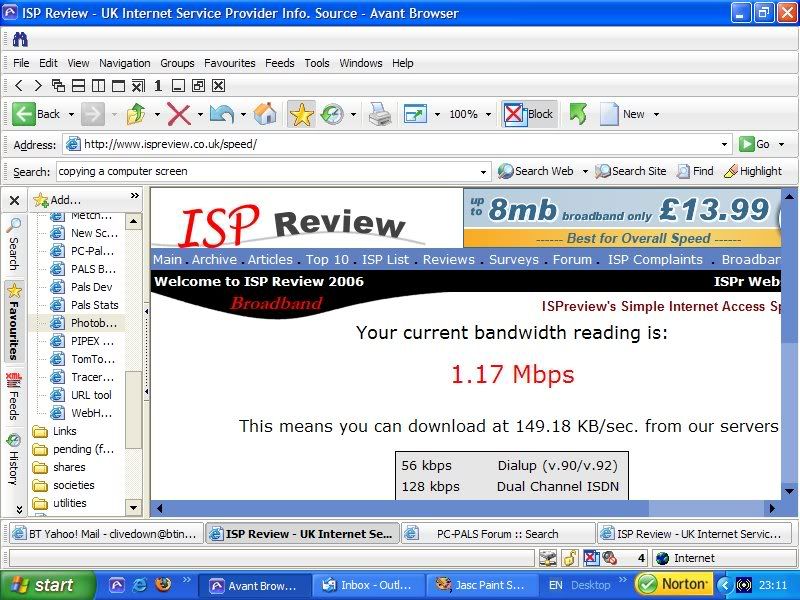
Task: Open the ISP Complaints link
Action: coord(655,260)
